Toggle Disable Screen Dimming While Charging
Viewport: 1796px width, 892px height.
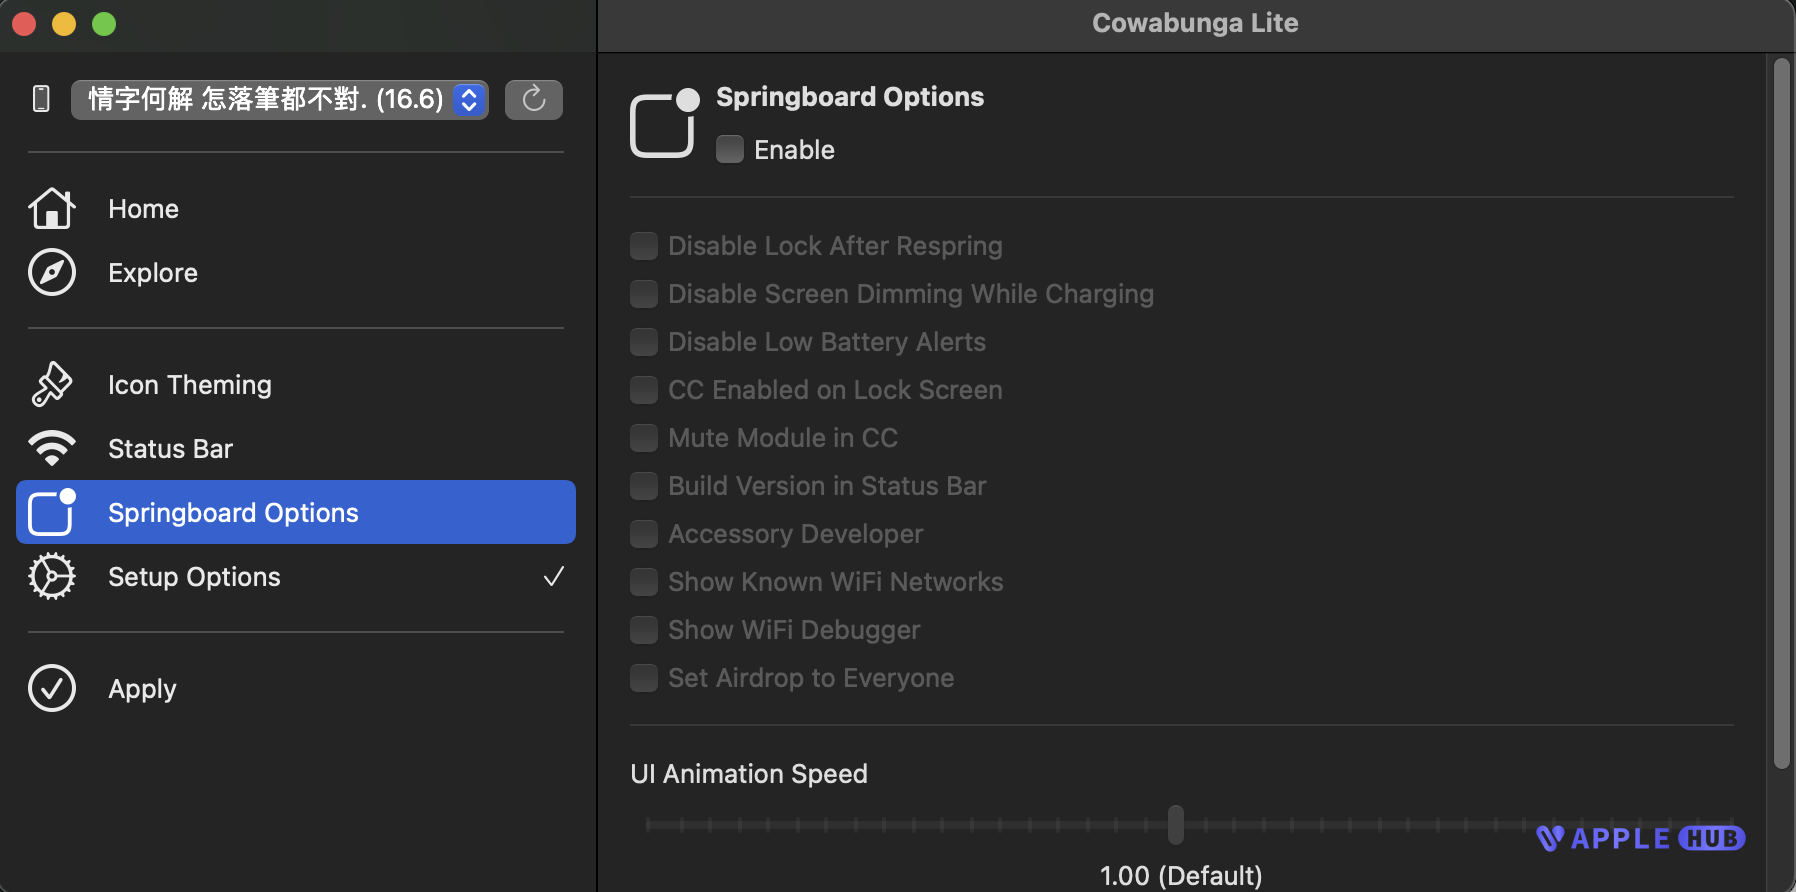coord(644,294)
